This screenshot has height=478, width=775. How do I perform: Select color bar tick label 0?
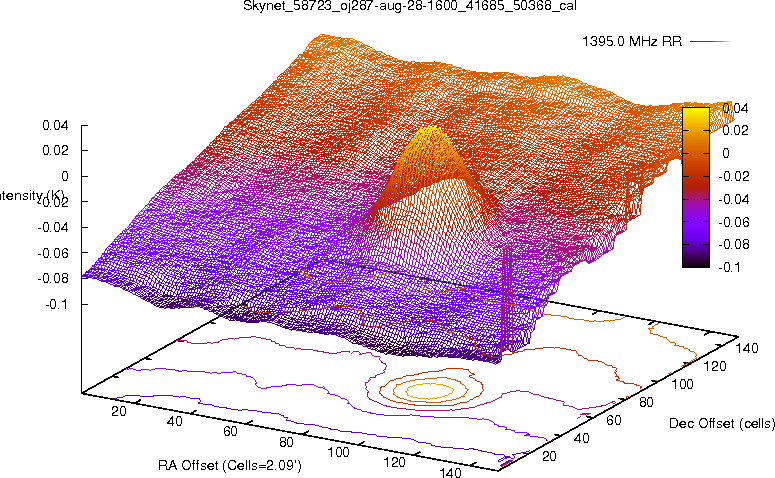click(x=726, y=153)
